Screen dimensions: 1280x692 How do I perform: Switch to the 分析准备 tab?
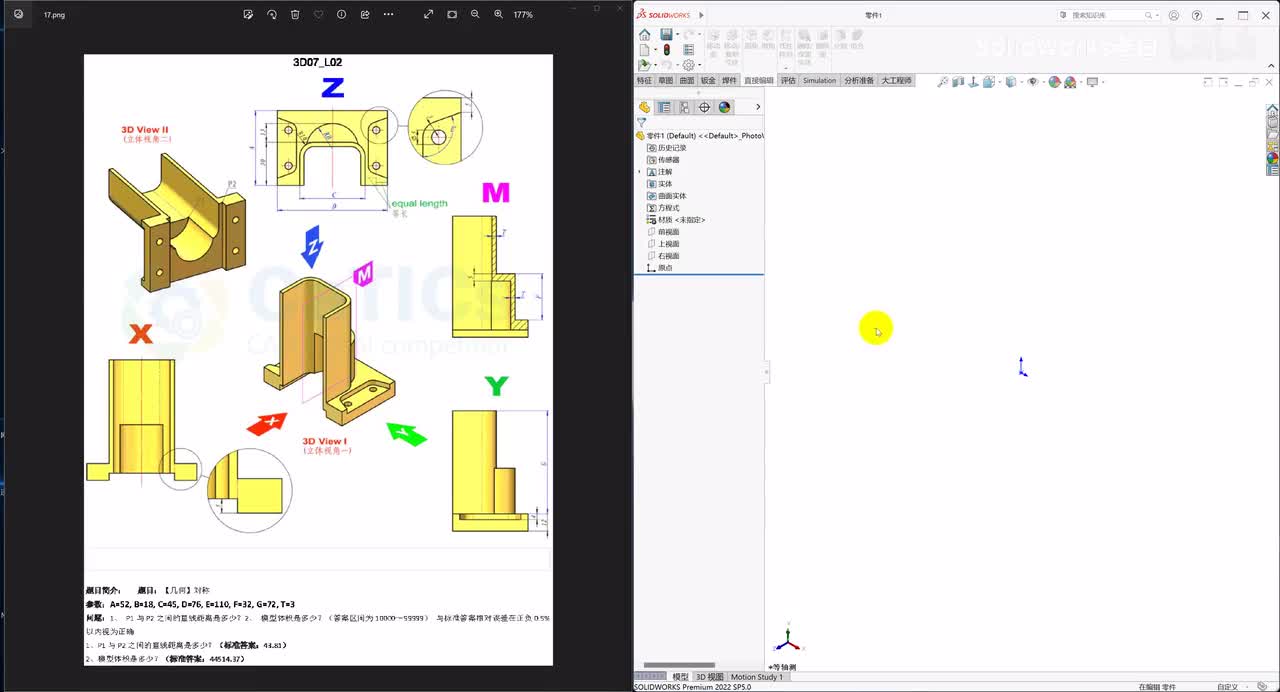coord(859,80)
